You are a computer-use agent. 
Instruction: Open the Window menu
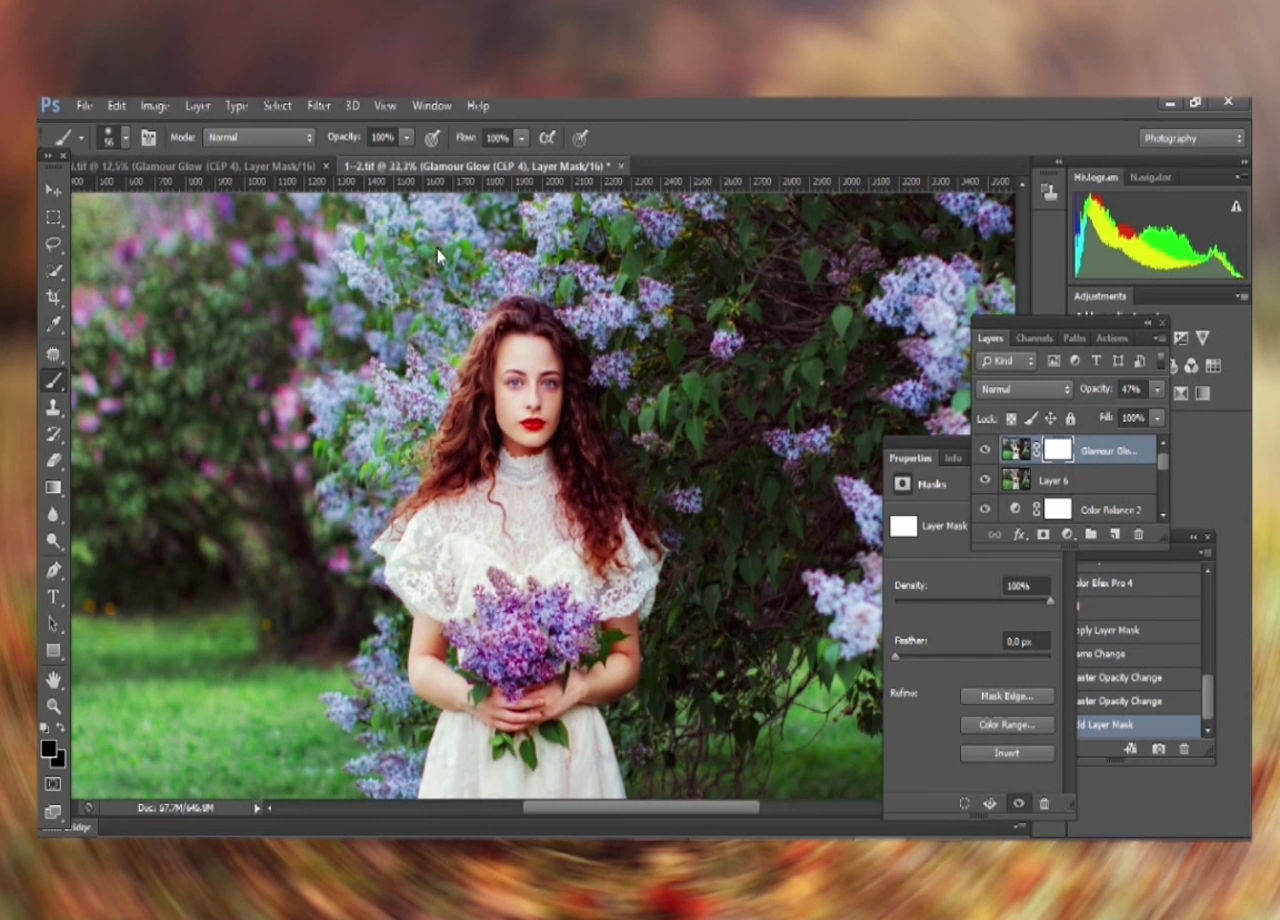(x=432, y=106)
